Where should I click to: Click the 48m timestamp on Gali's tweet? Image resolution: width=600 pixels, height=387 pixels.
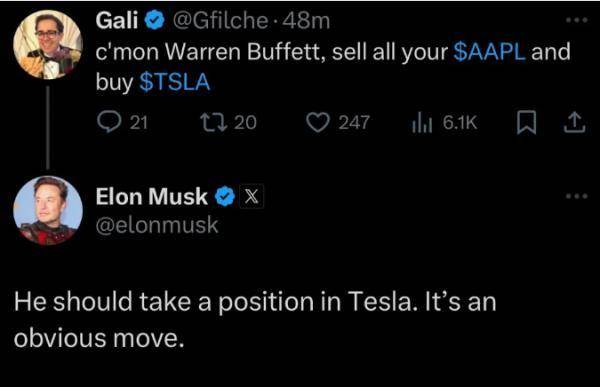point(305,21)
